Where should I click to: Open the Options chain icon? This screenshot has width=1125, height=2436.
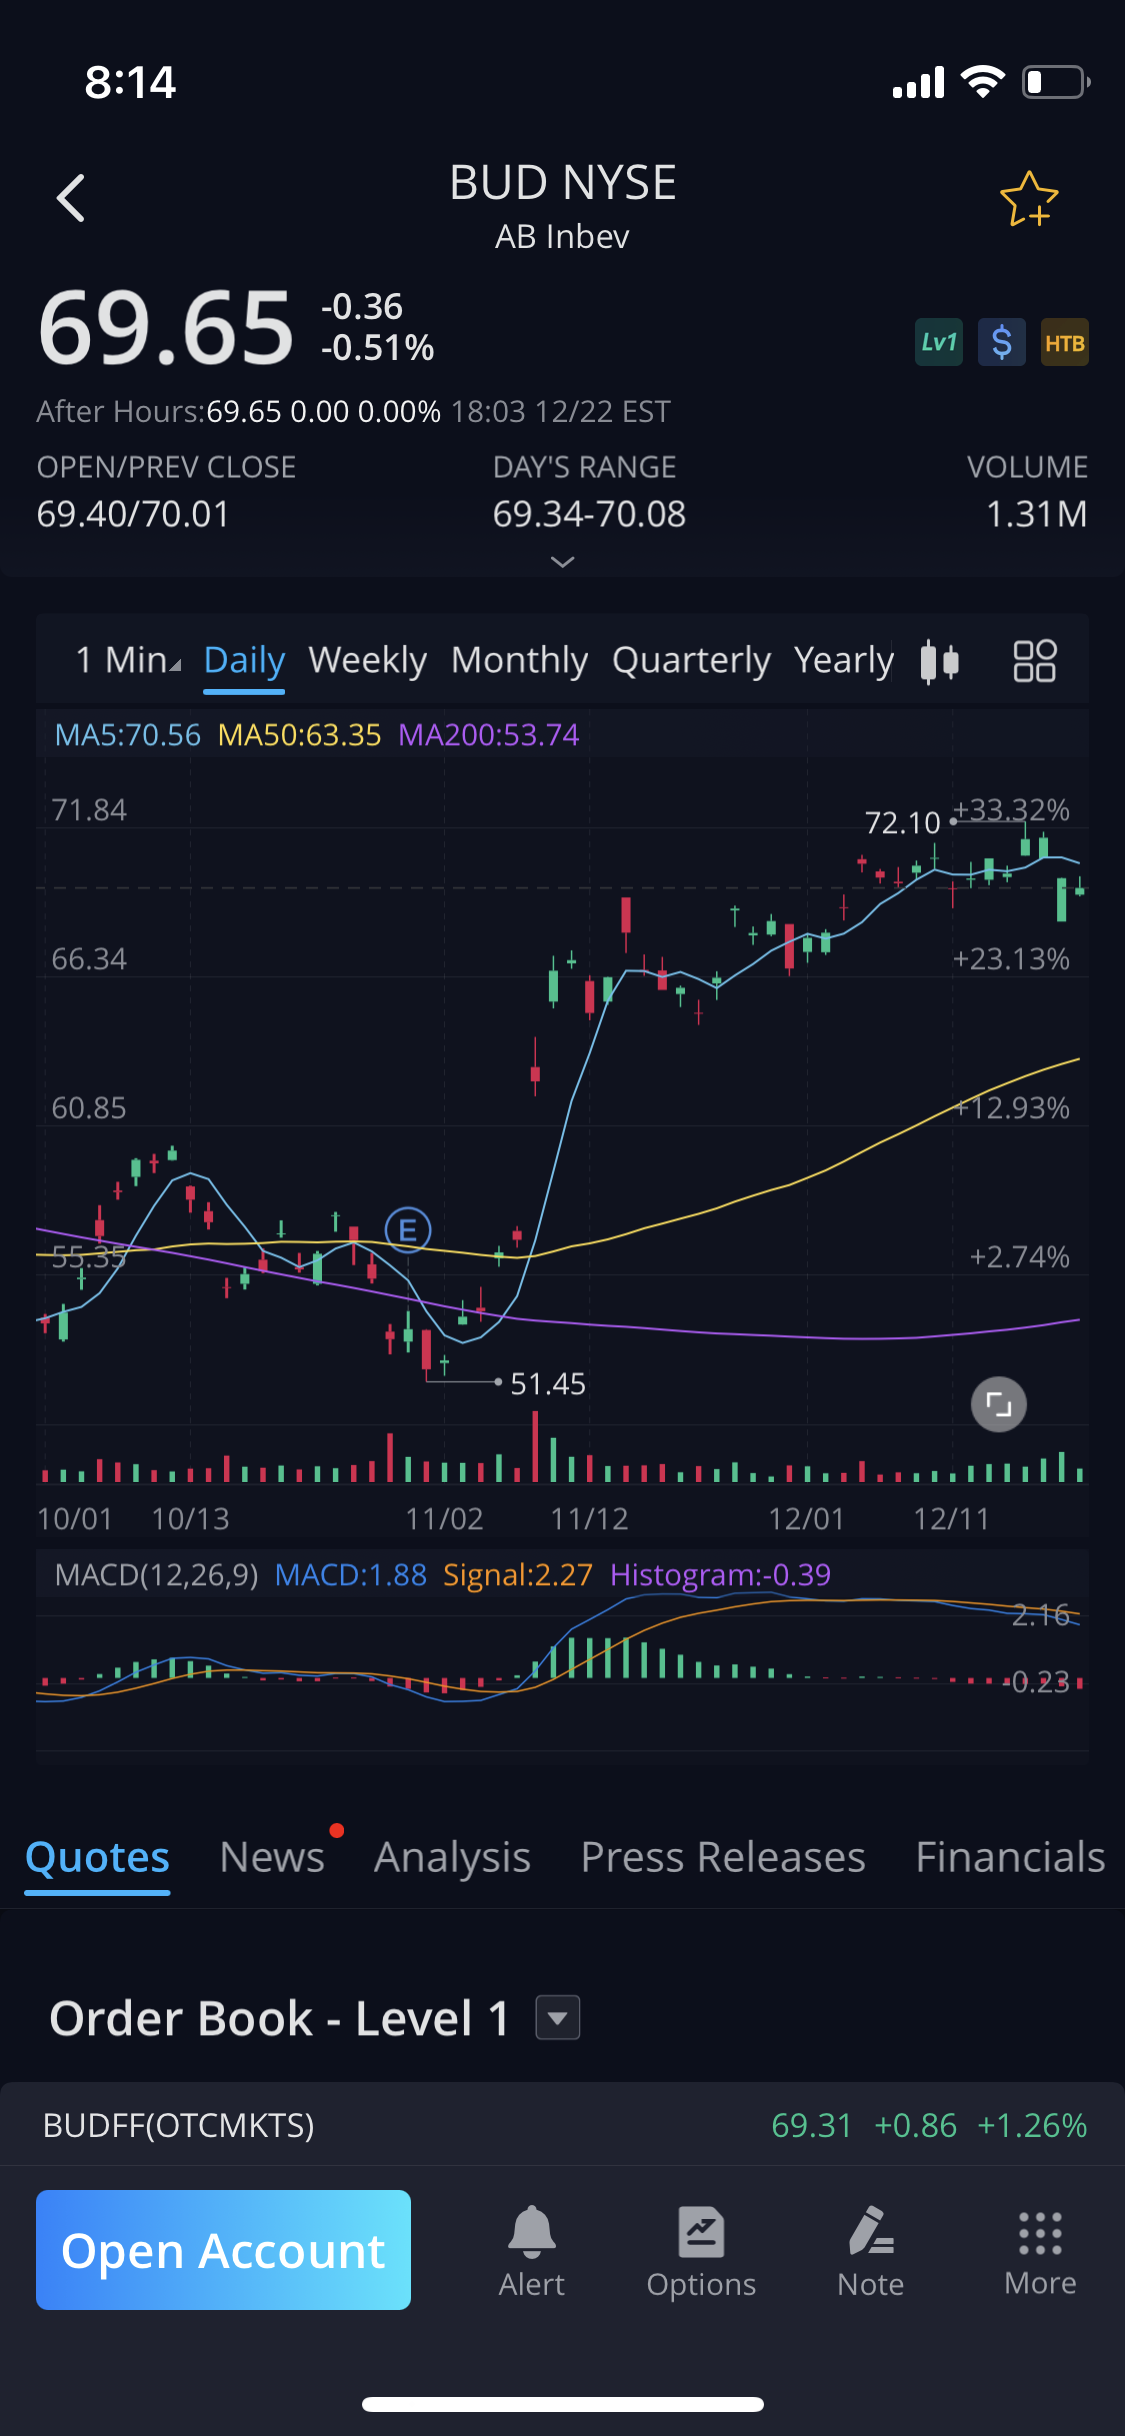coord(701,2250)
